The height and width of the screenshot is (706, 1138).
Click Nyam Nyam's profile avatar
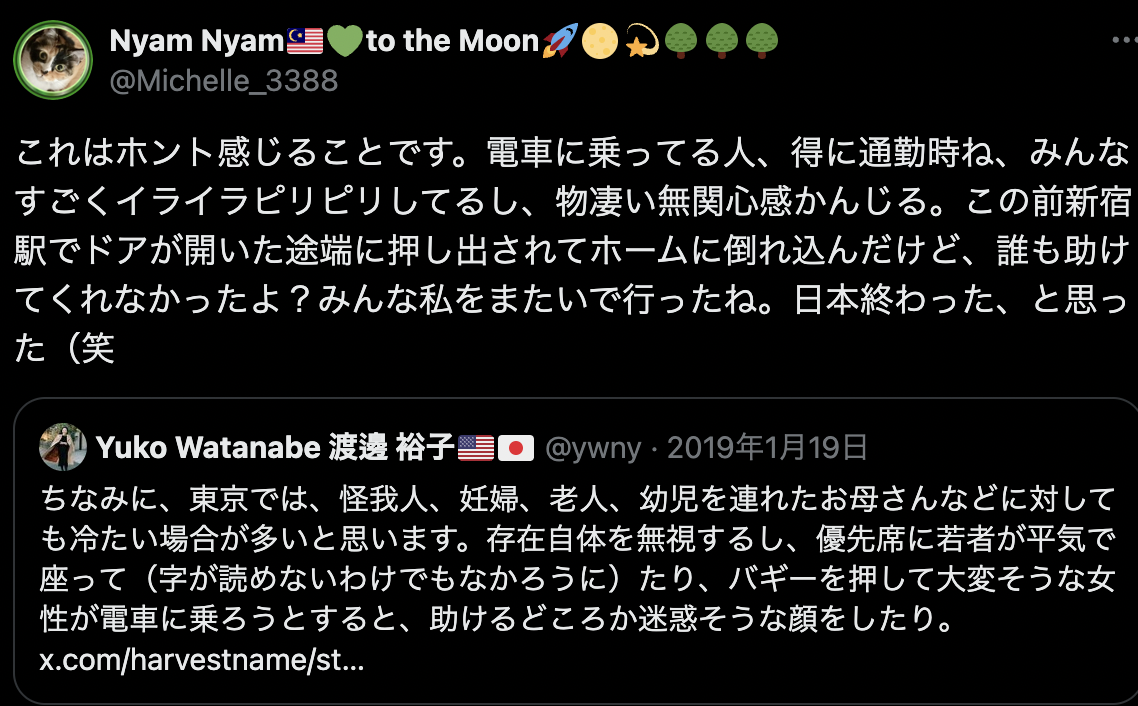click(x=53, y=60)
